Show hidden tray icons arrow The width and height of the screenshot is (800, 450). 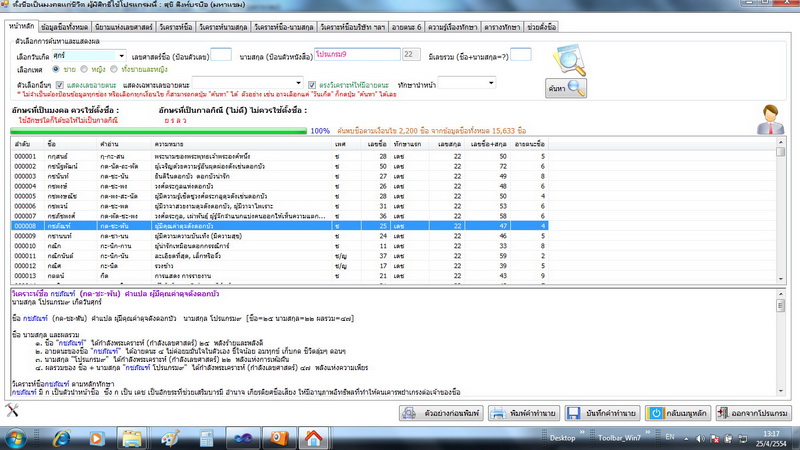point(687,439)
